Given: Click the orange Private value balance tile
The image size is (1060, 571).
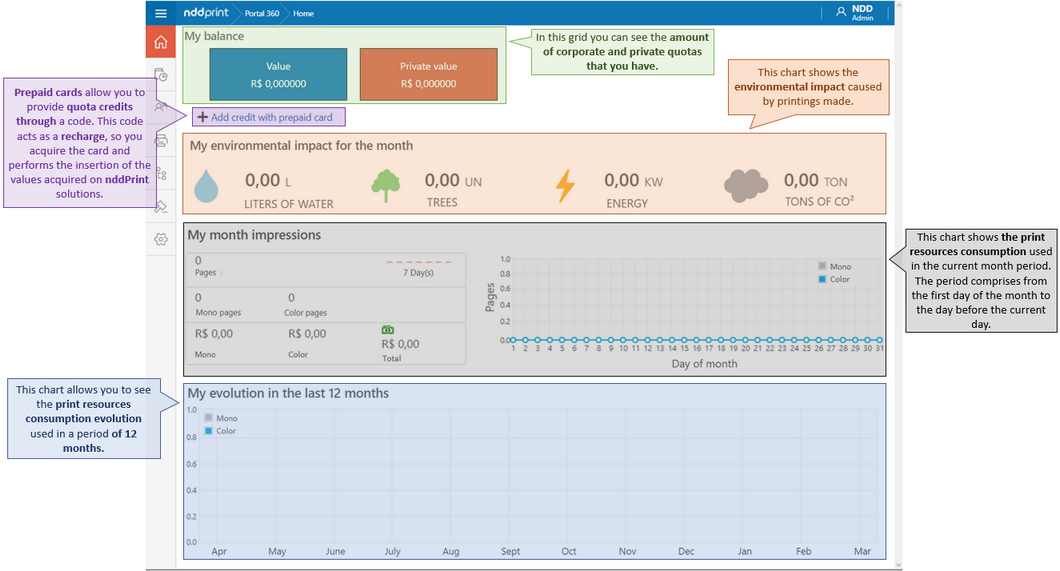Looking at the screenshot, I should pos(428,75).
